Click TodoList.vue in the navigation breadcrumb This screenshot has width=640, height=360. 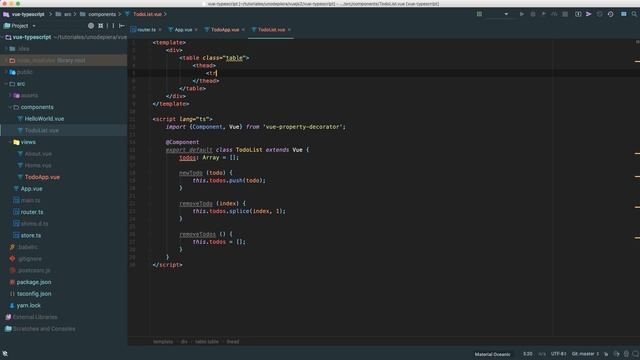(x=147, y=14)
